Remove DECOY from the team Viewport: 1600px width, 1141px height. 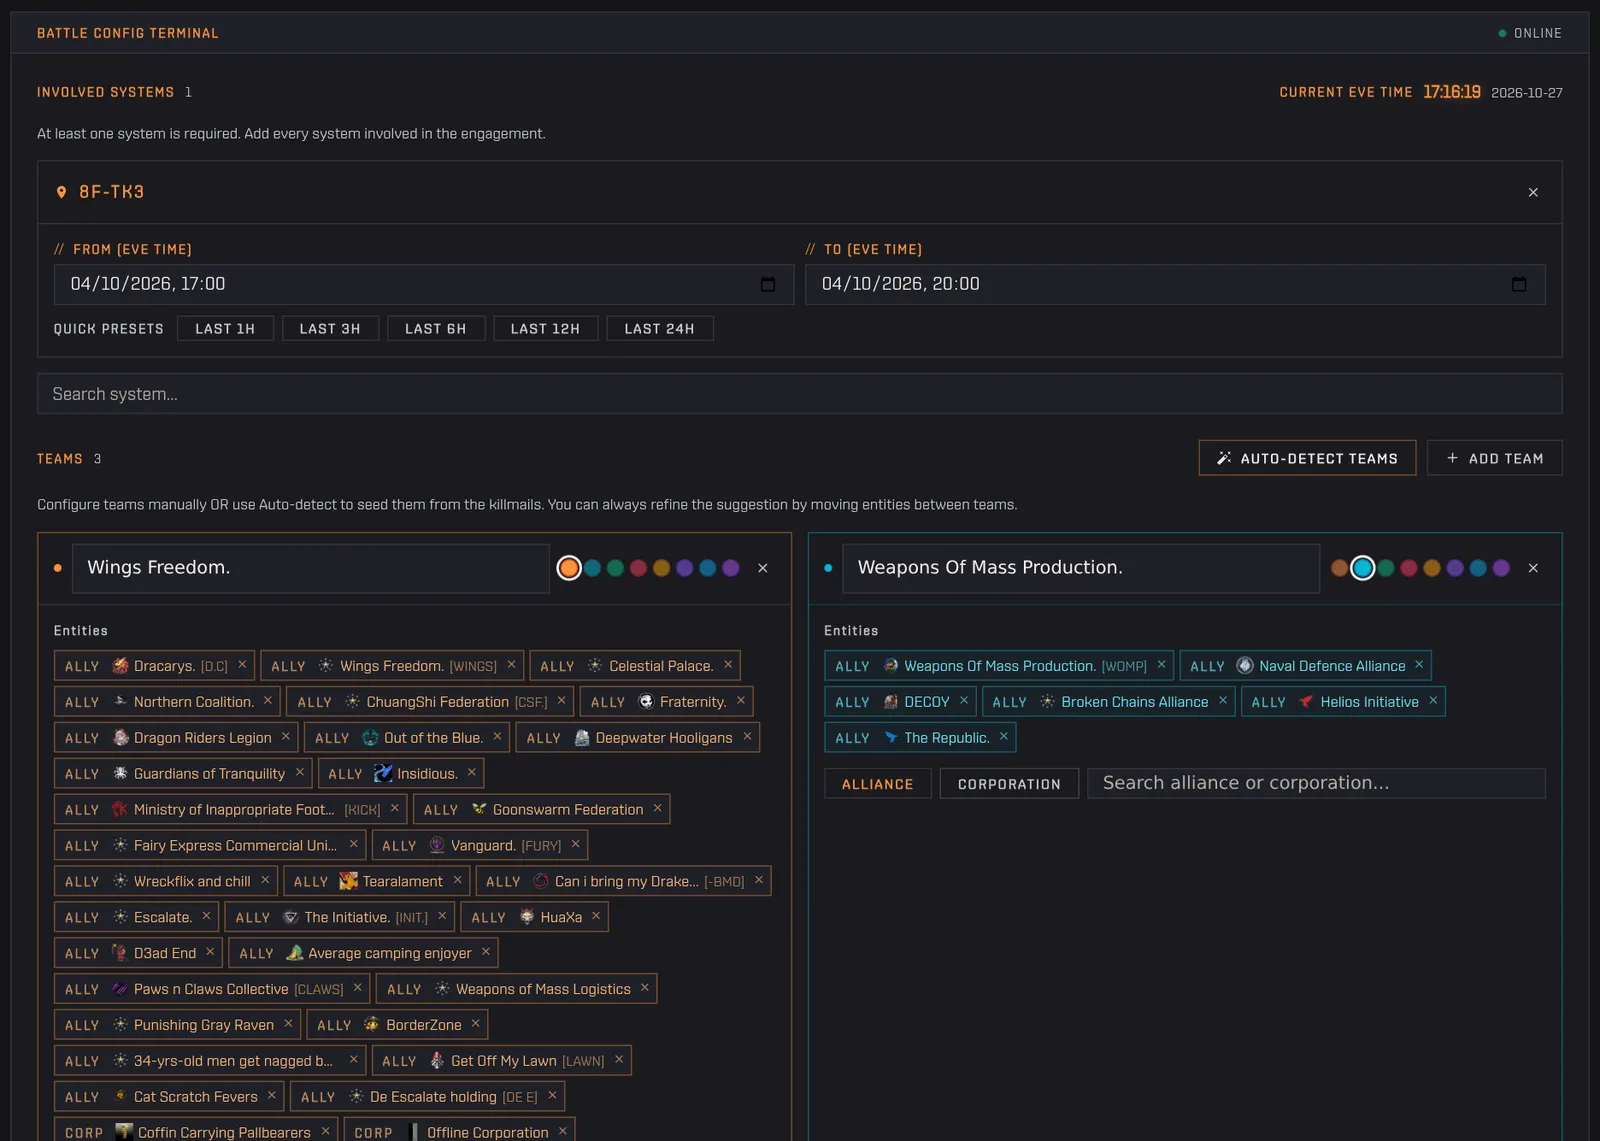964,701
